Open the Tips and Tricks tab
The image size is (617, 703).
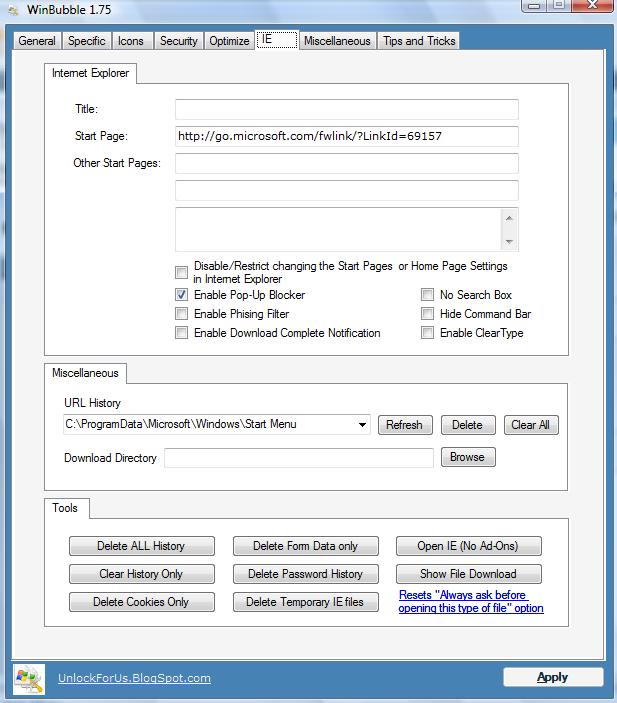point(419,41)
